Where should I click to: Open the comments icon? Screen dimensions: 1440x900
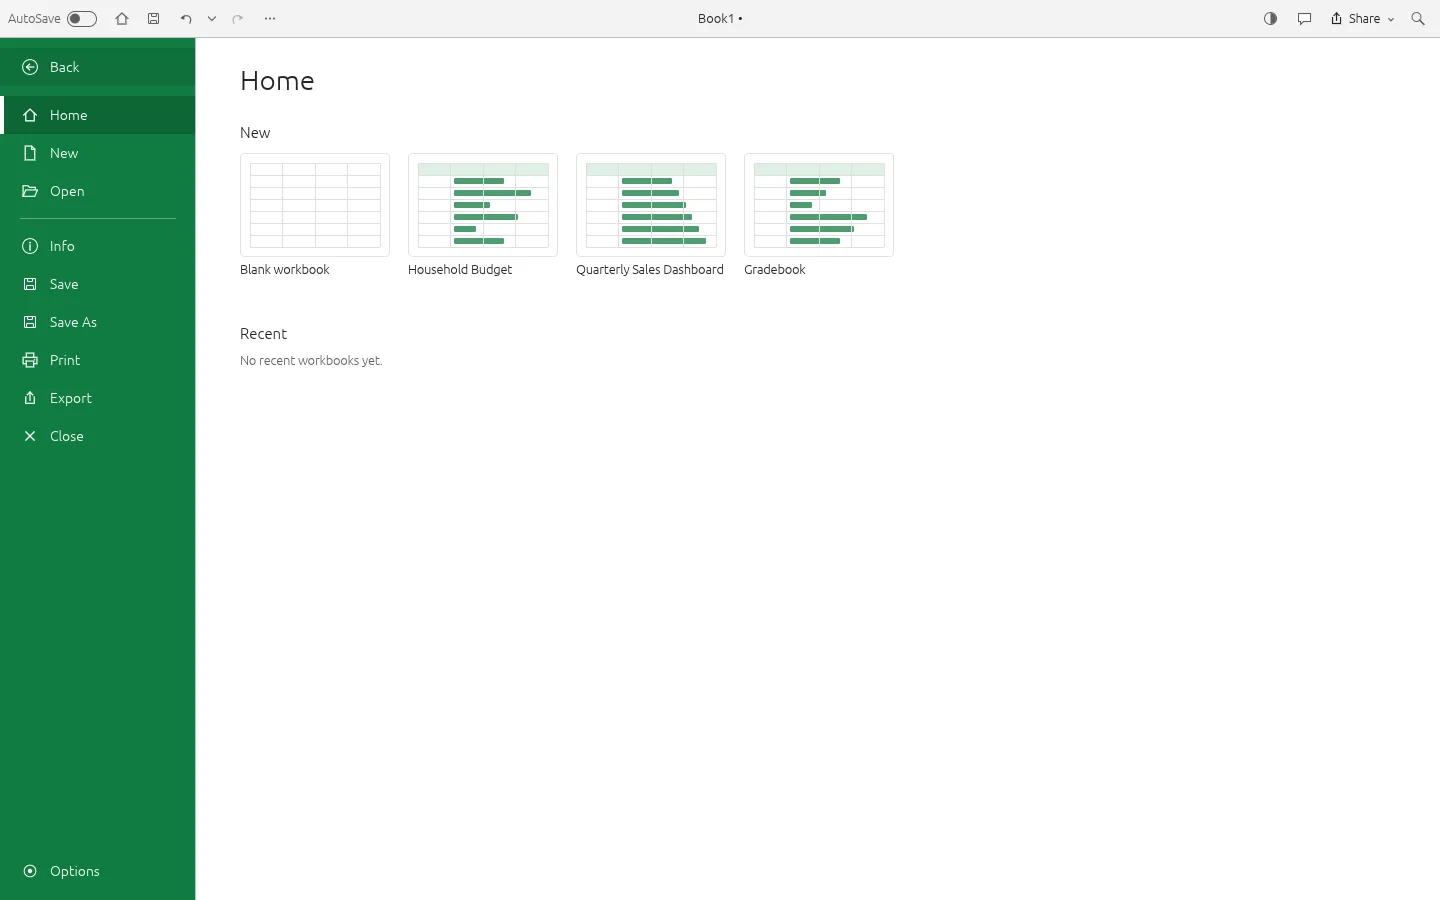click(x=1304, y=19)
